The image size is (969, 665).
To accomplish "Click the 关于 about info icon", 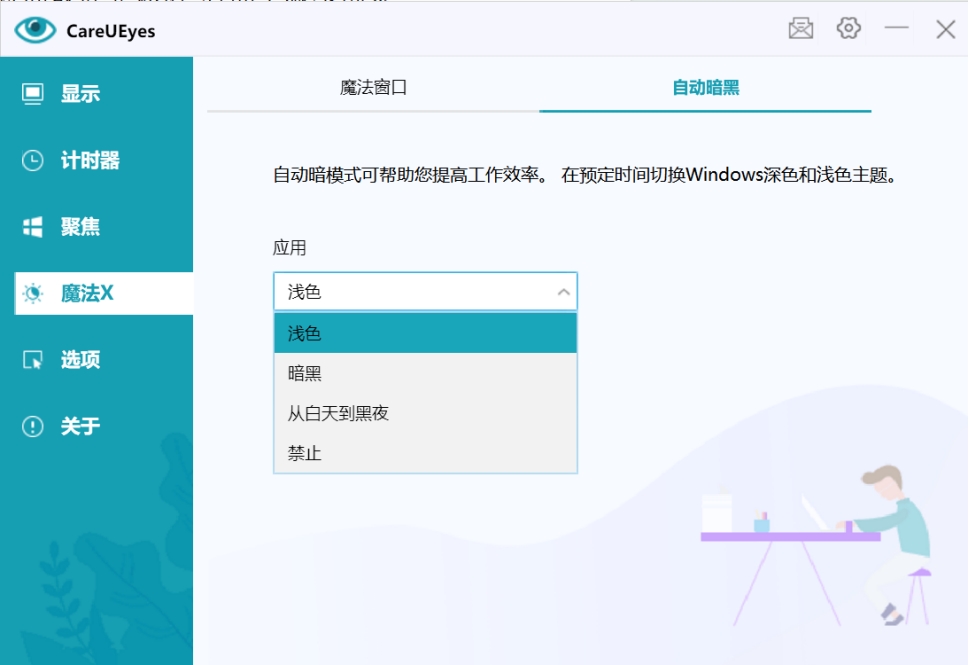I will pos(33,426).
